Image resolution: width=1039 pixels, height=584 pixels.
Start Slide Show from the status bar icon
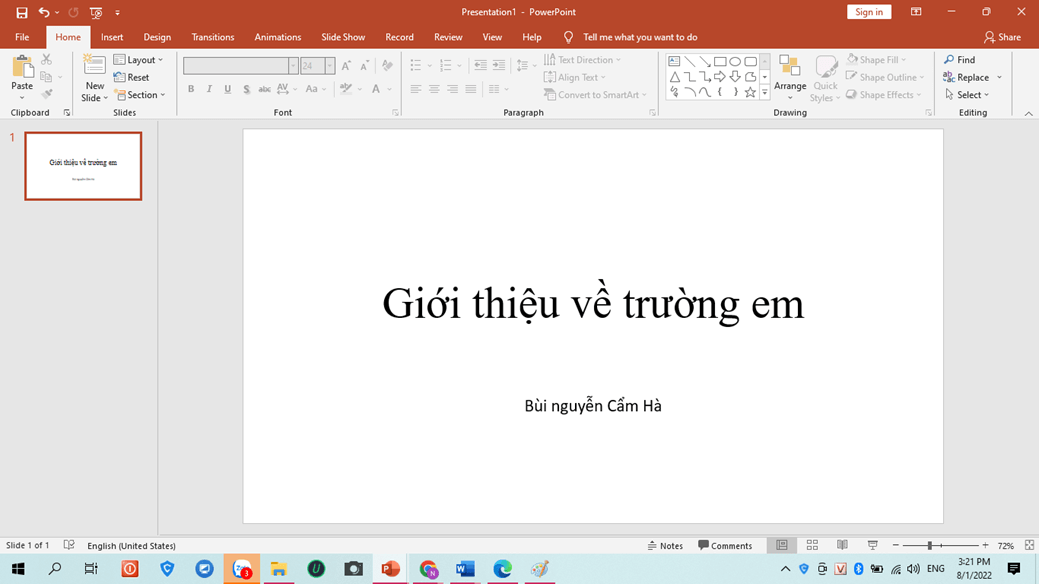[872, 545]
